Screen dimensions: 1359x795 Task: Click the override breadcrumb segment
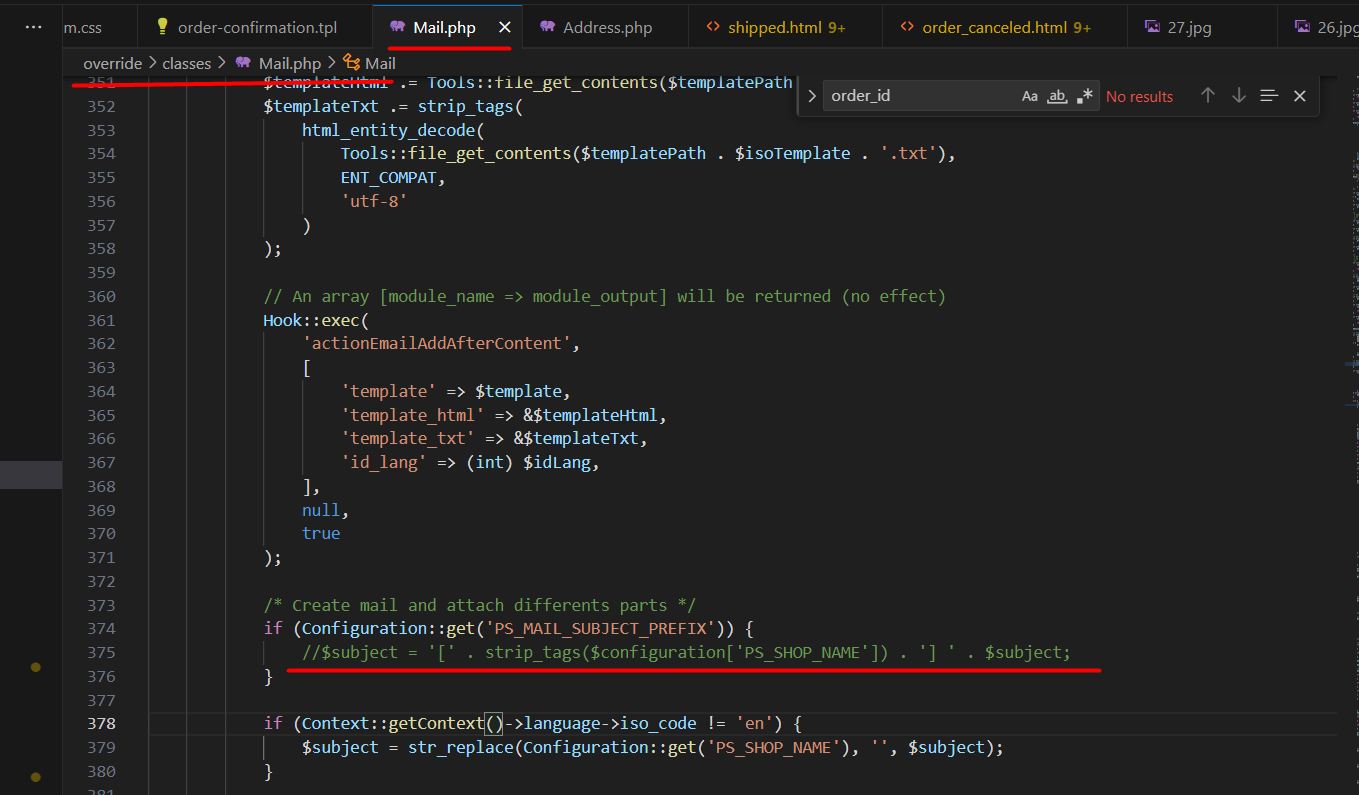click(x=112, y=63)
